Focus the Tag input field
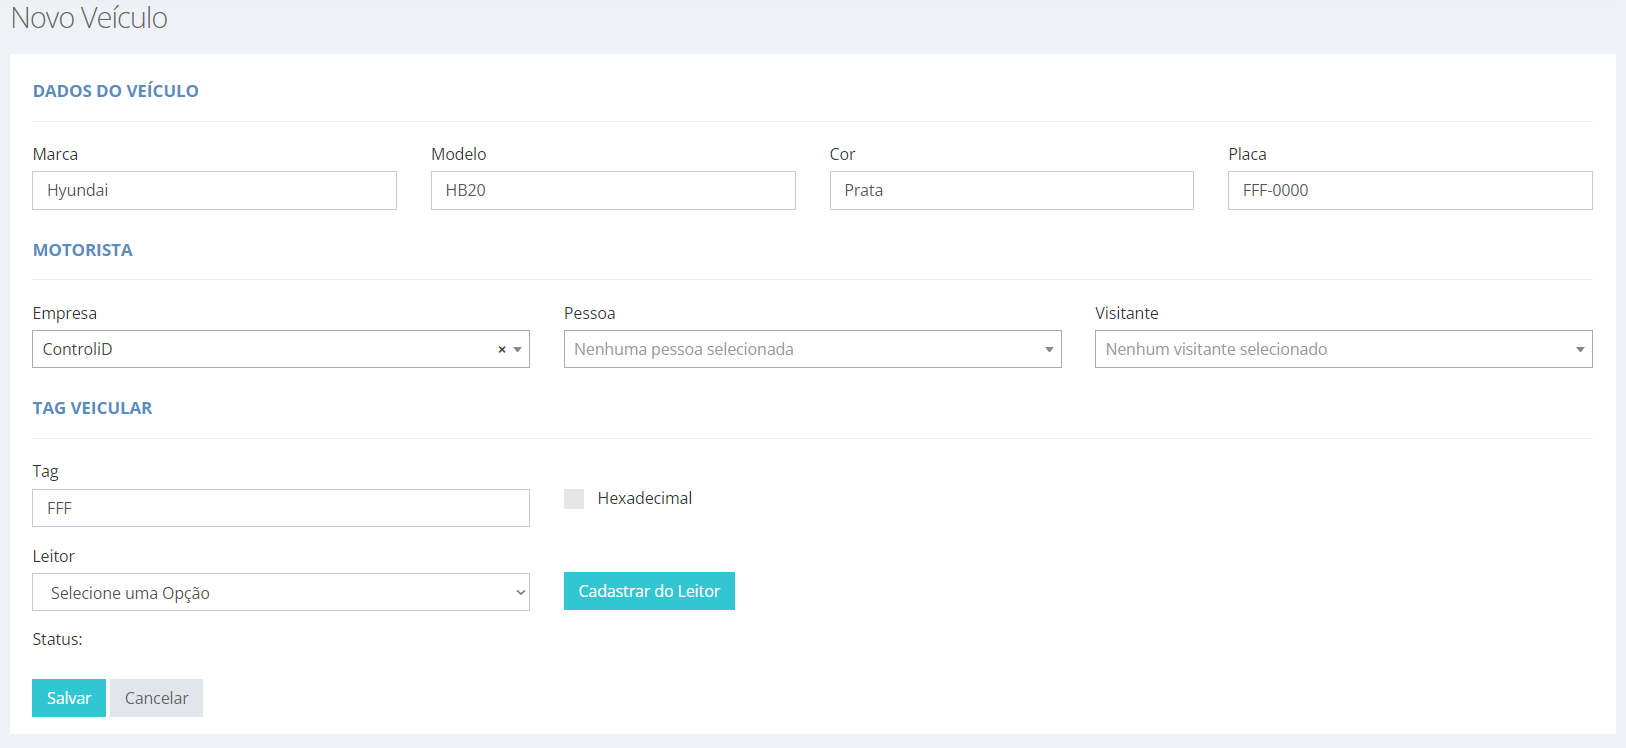The width and height of the screenshot is (1626, 748). coord(281,508)
